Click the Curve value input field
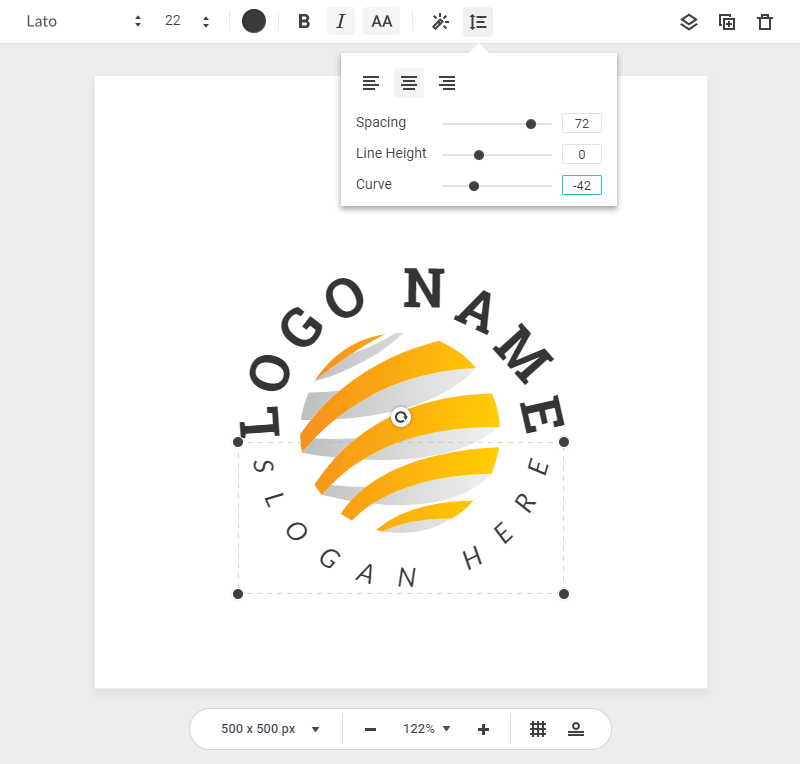 point(581,185)
